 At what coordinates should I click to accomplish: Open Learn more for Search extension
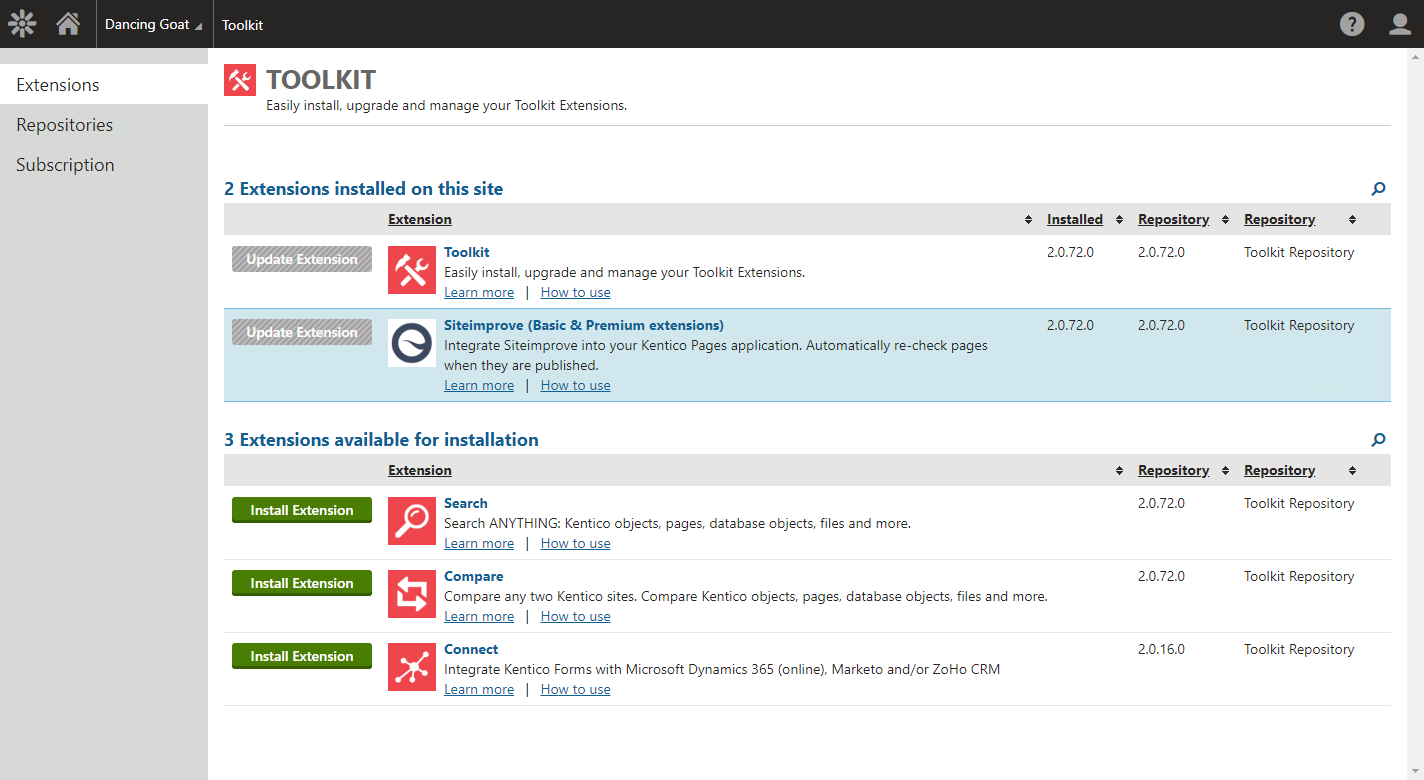[x=479, y=543]
